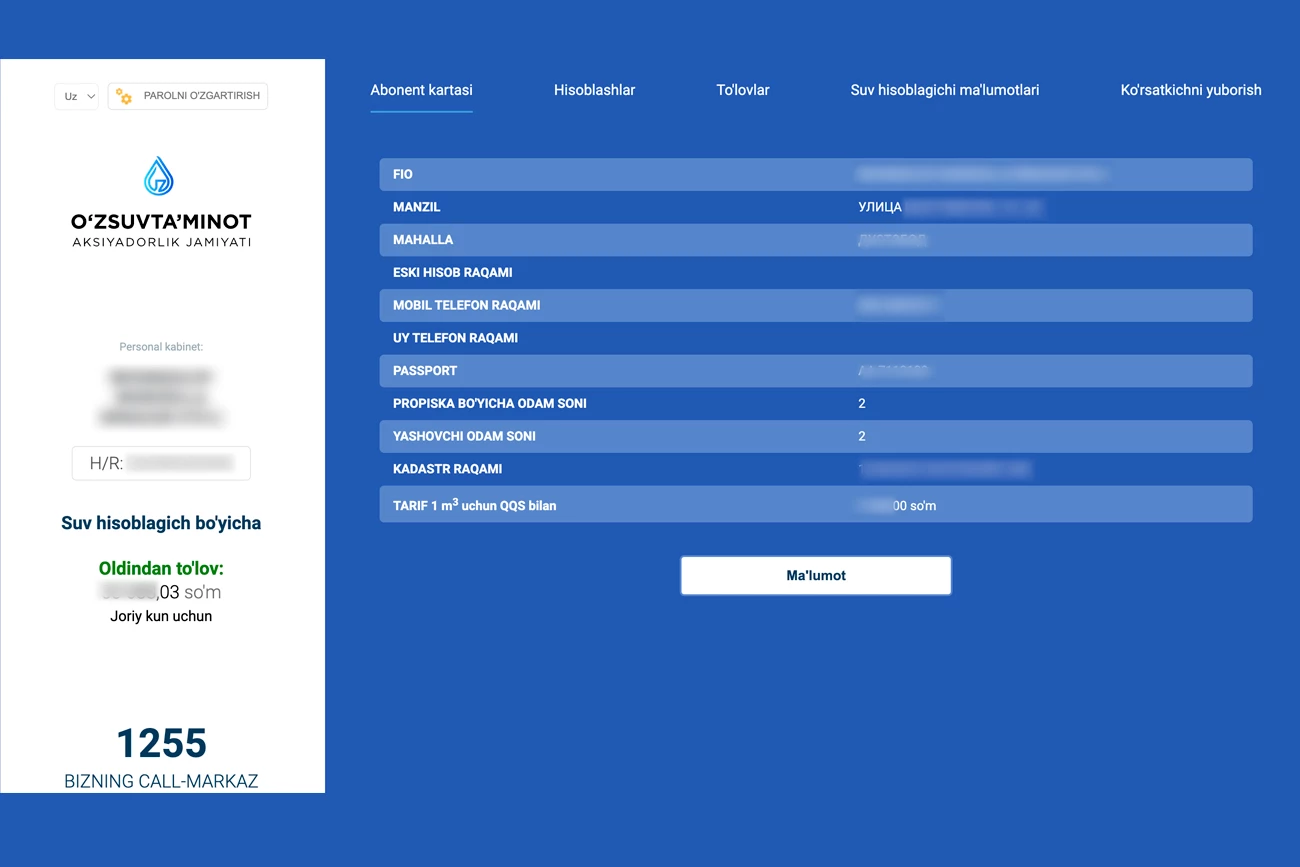
Task: Select the MAHALLA row label
Action: pyautogui.click(x=423, y=240)
